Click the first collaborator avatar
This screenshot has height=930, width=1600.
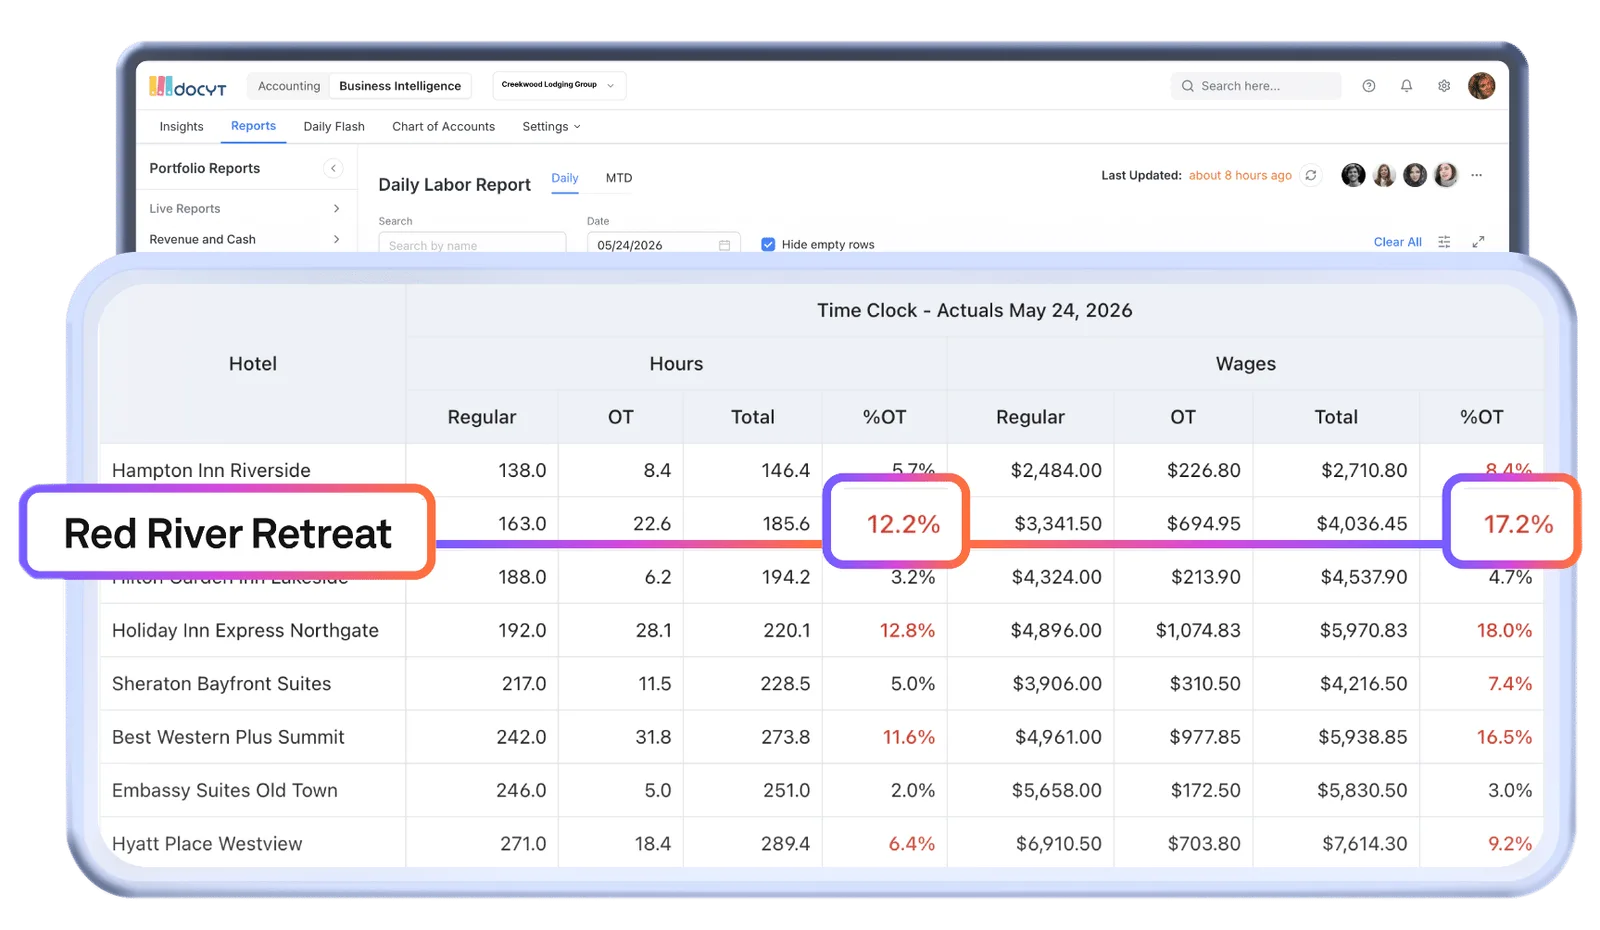(x=1353, y=175)
